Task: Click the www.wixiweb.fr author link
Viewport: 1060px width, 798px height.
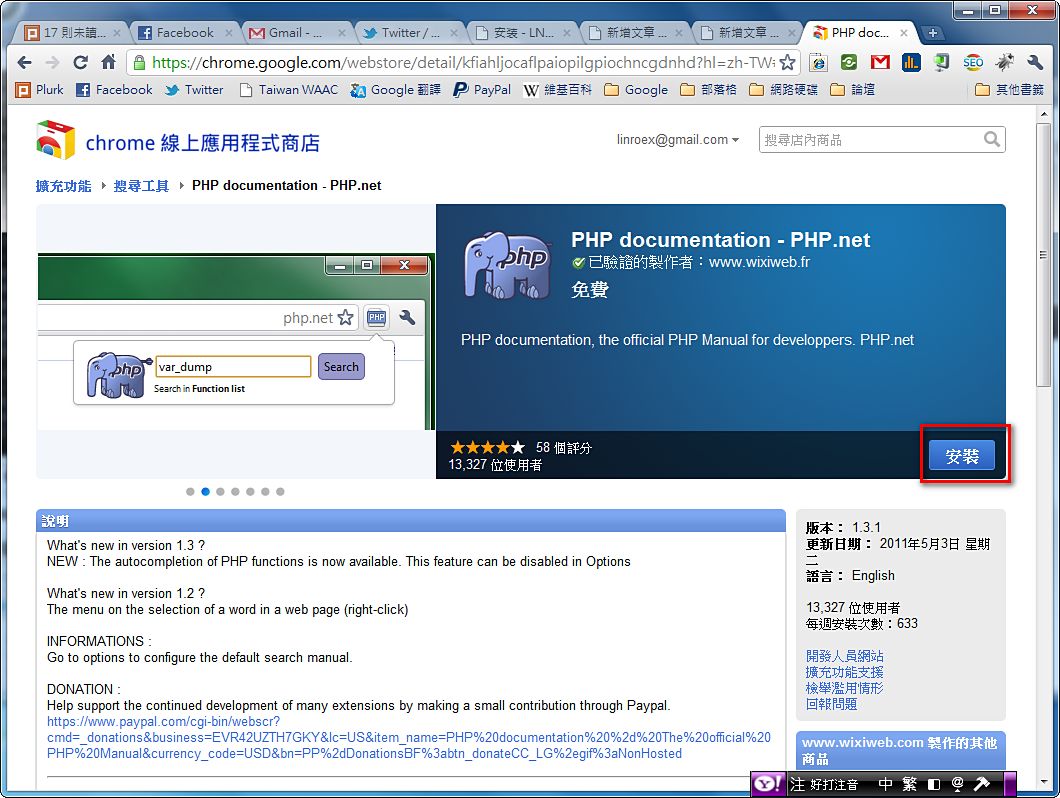Action: pyautogui.click(x=759, y=262)
